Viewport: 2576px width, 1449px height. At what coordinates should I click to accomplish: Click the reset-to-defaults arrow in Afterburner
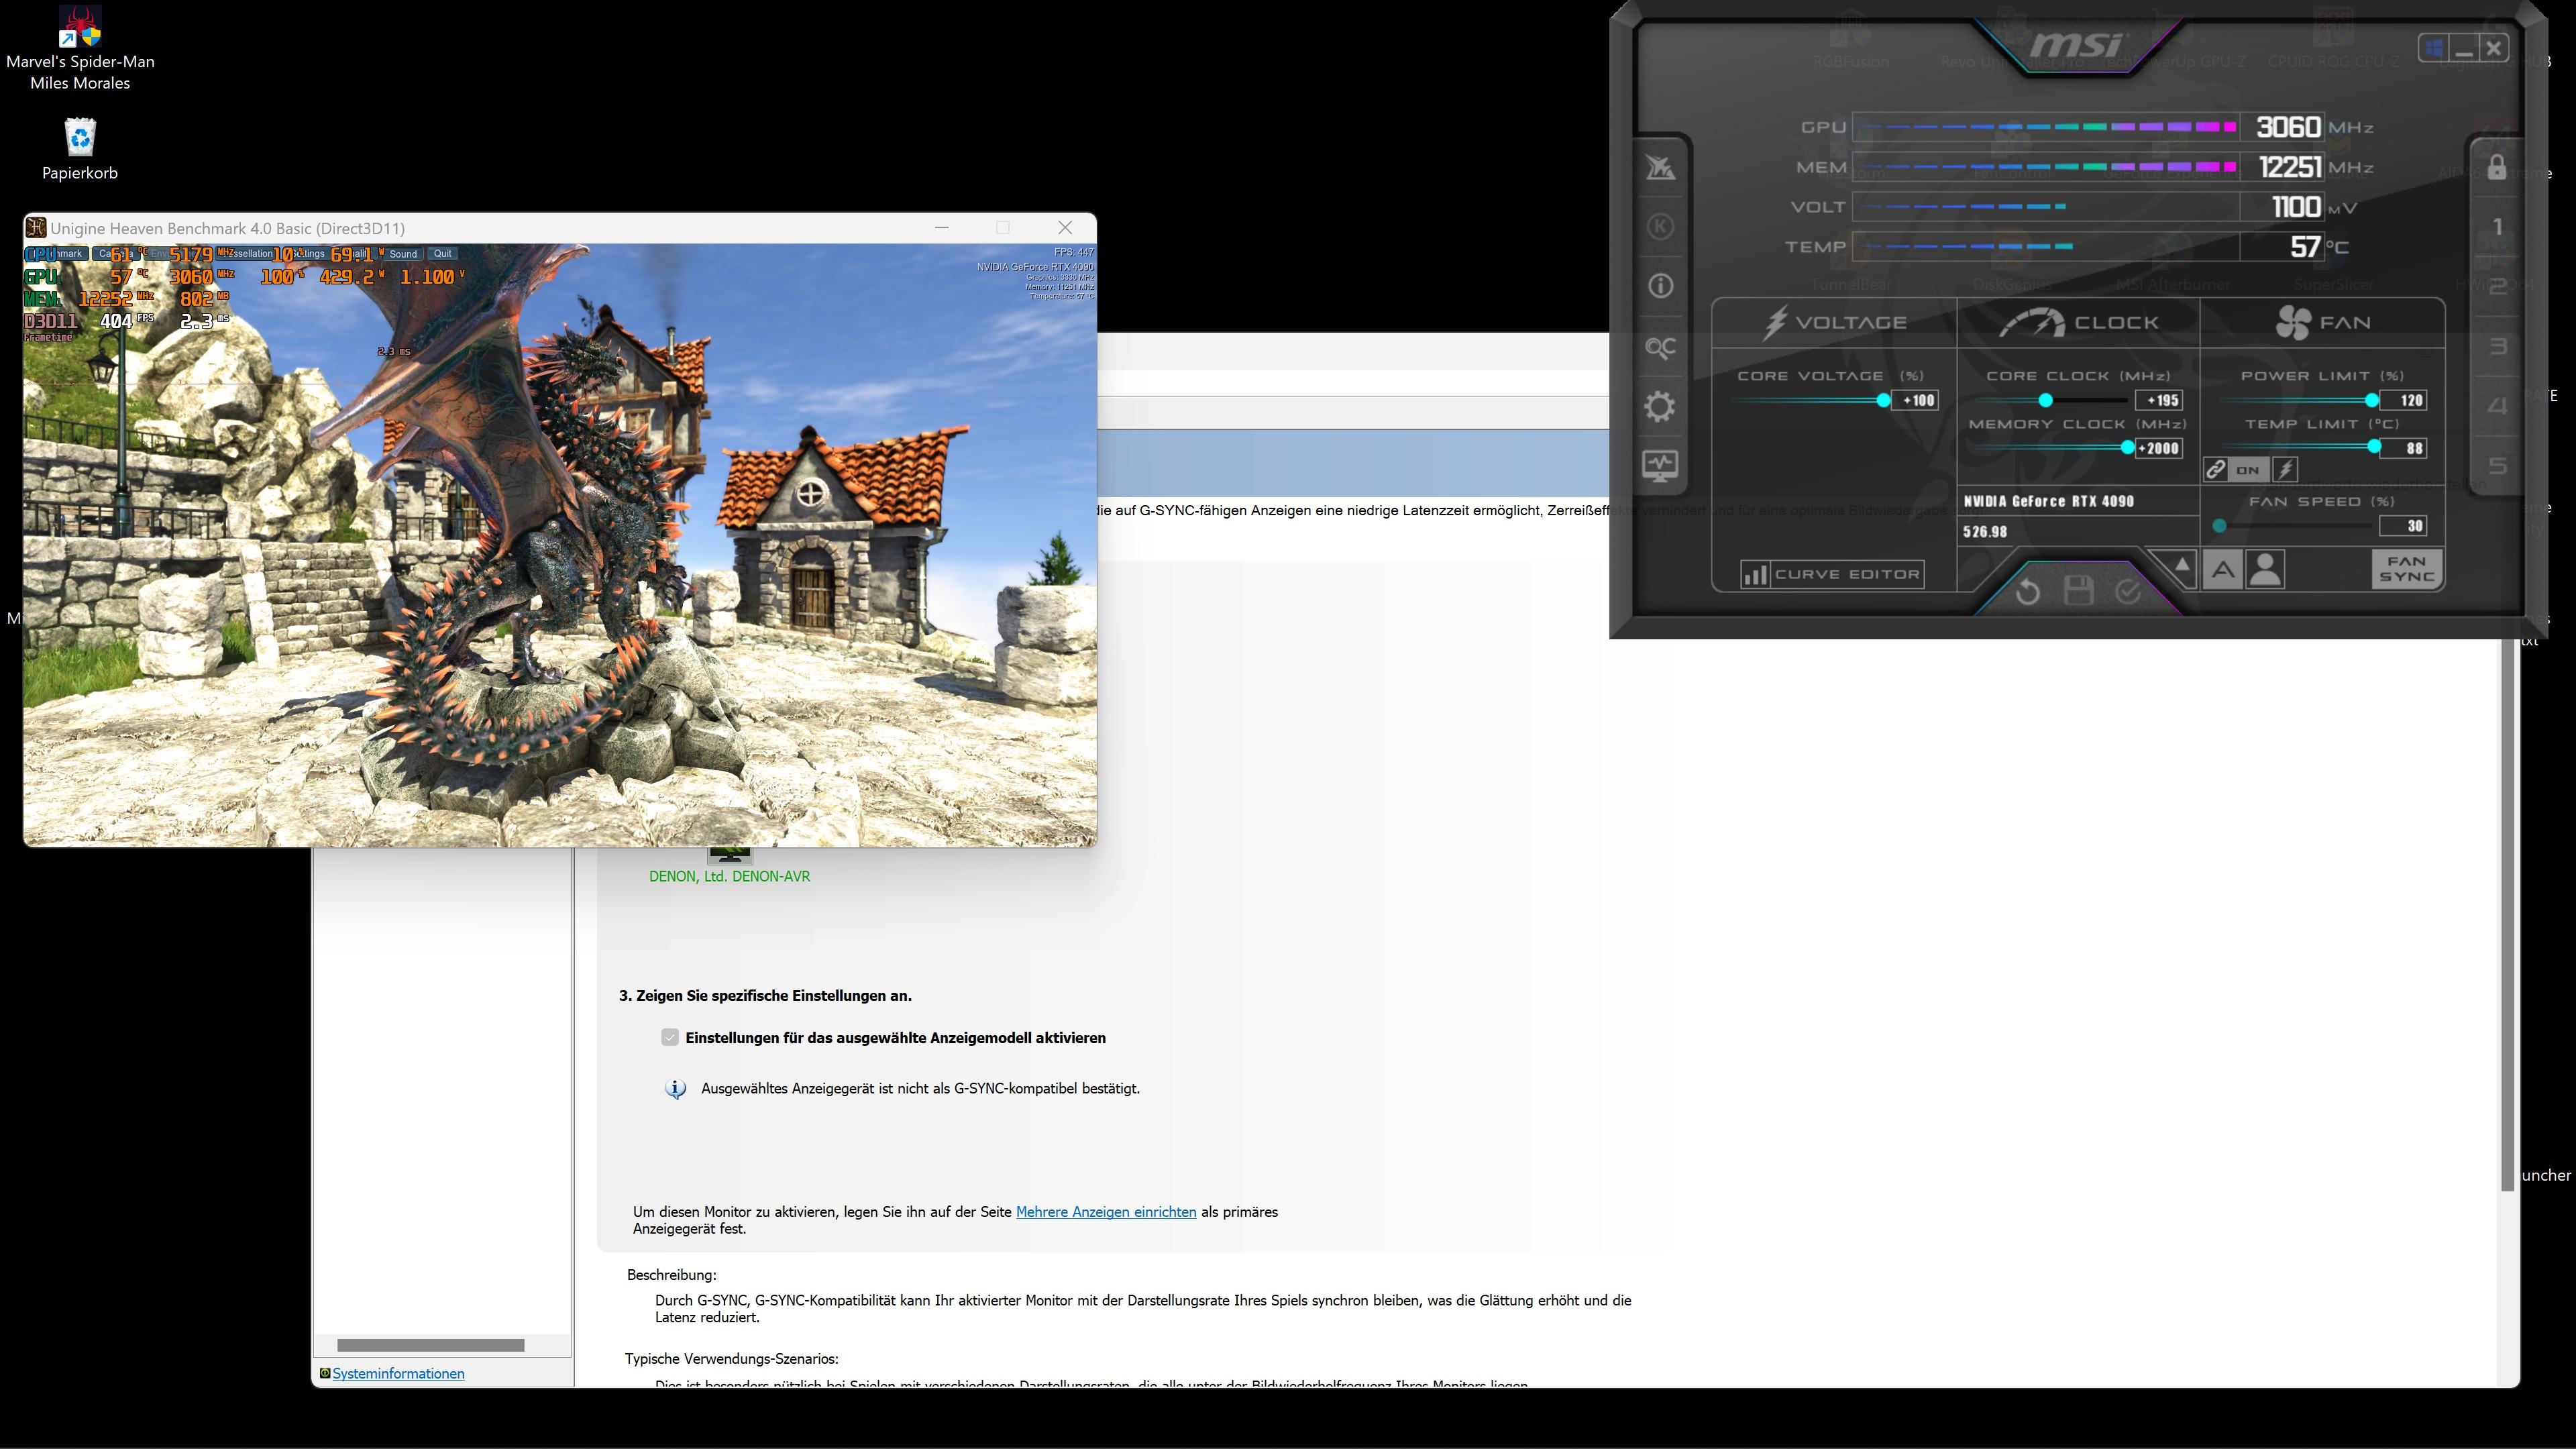pos(2028,592)
